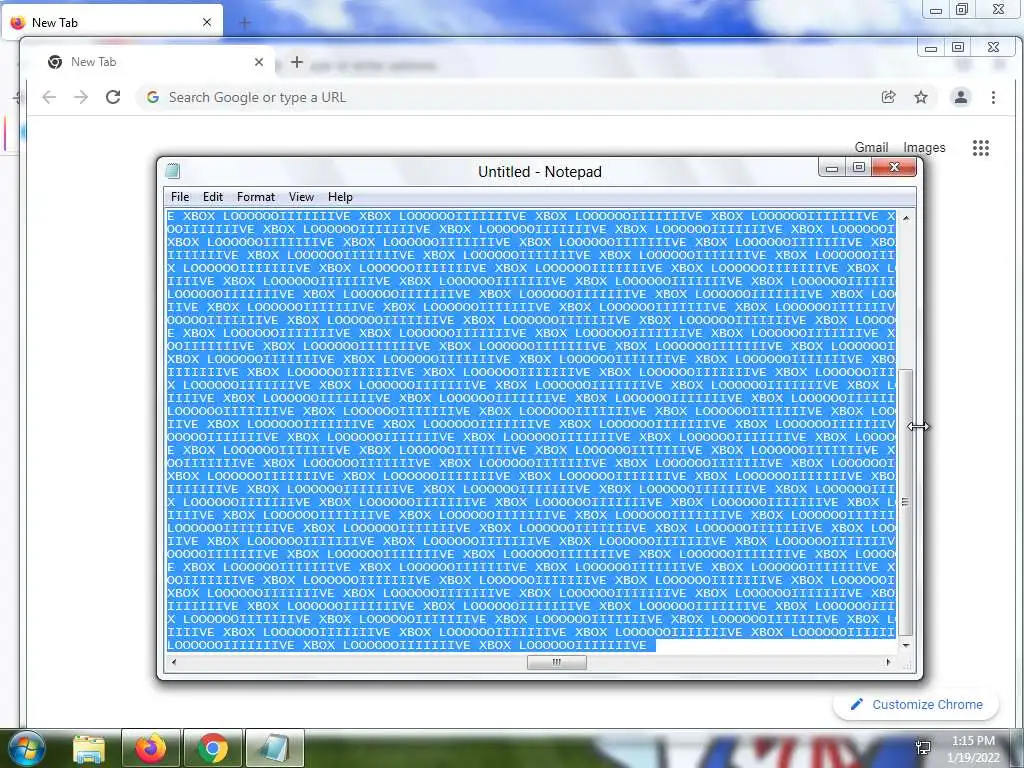Click Notepad horizontal scrollbar thumb
The image size is (1024, 768).
(556, 662)
